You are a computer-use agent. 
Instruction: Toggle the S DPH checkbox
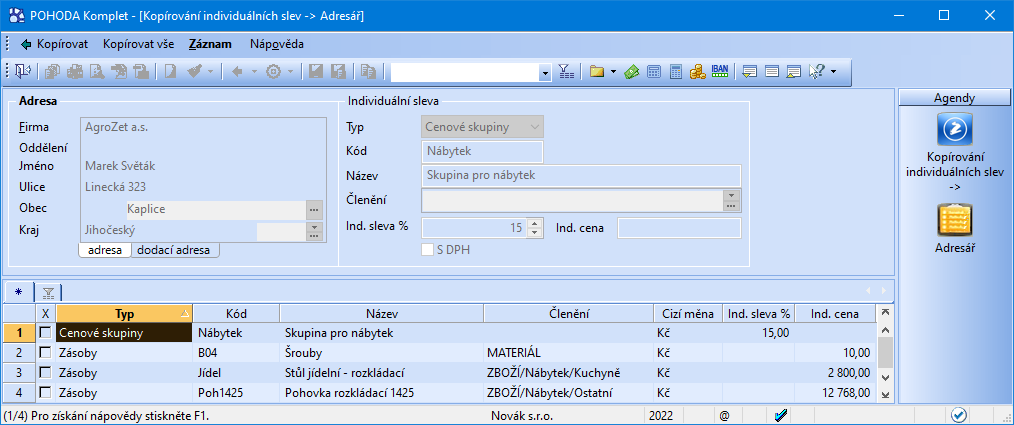pos(427,249)
